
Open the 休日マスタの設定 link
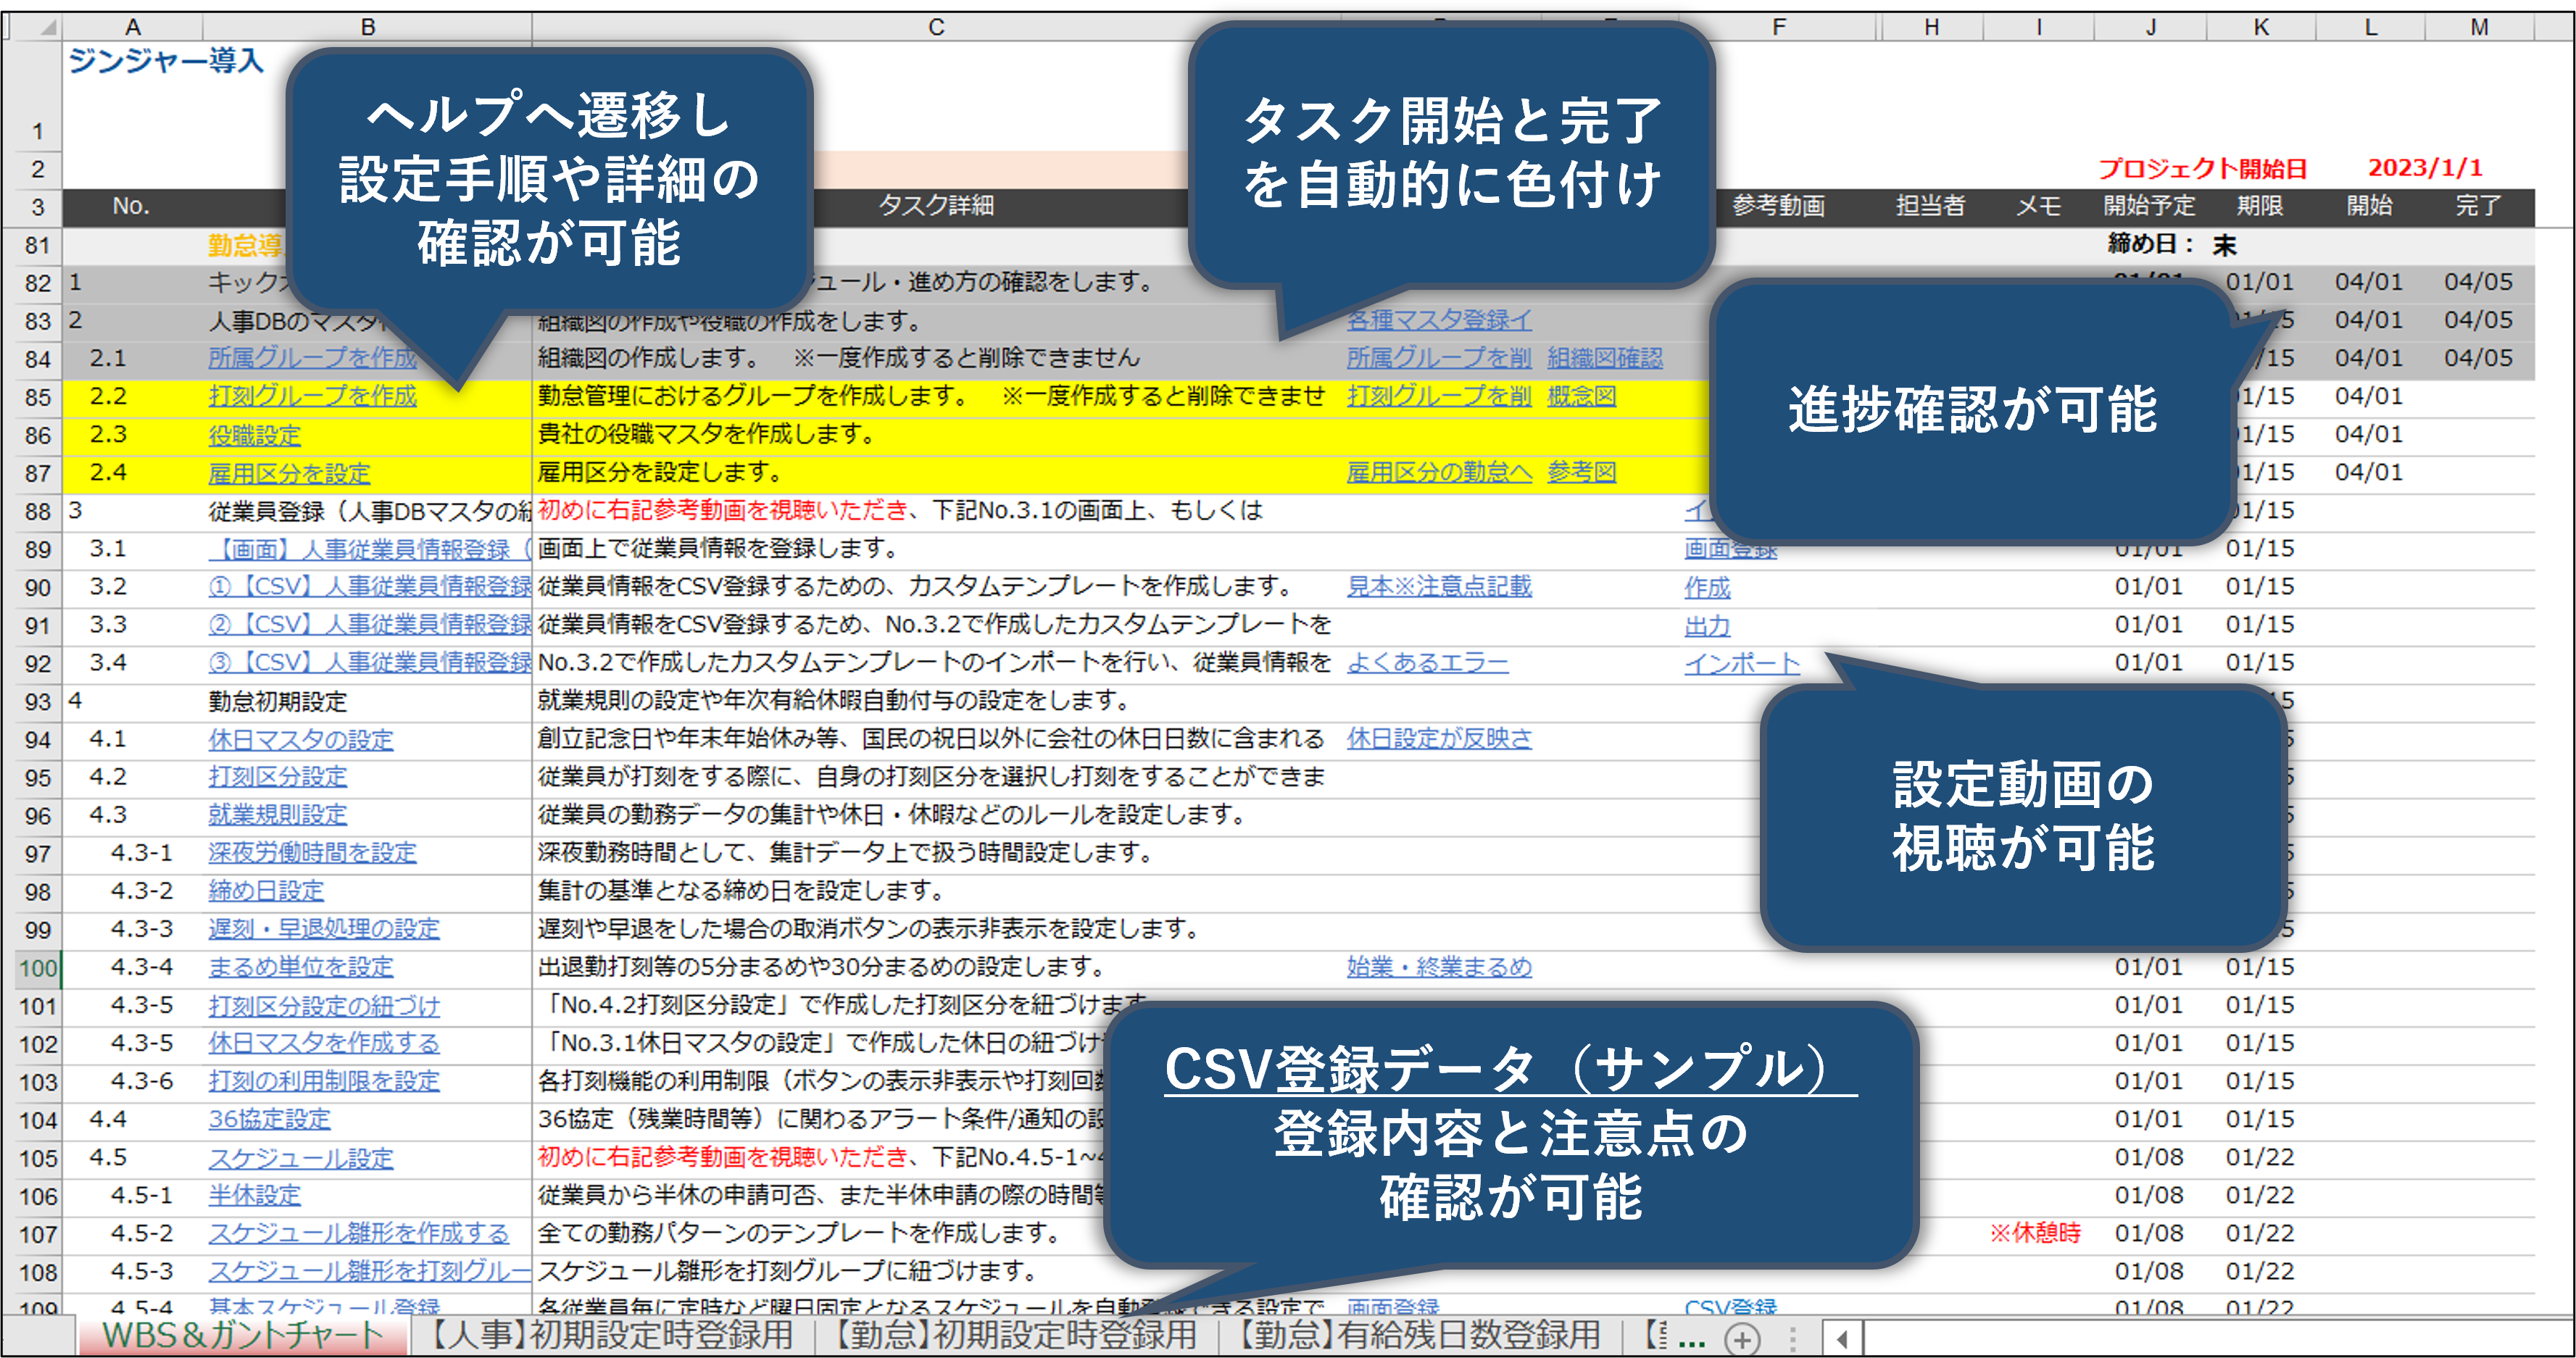(300, 740)
